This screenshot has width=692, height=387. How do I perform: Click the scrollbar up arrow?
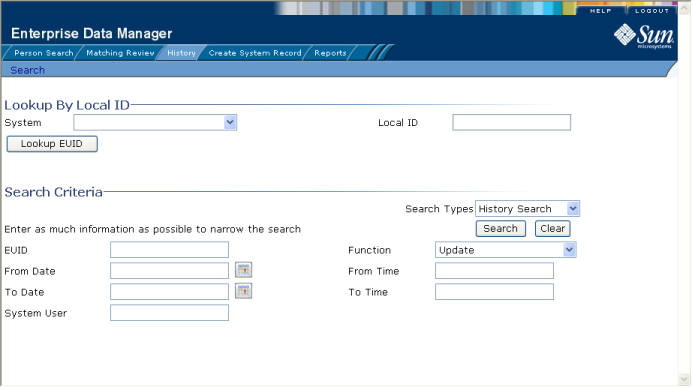[684, 7]
